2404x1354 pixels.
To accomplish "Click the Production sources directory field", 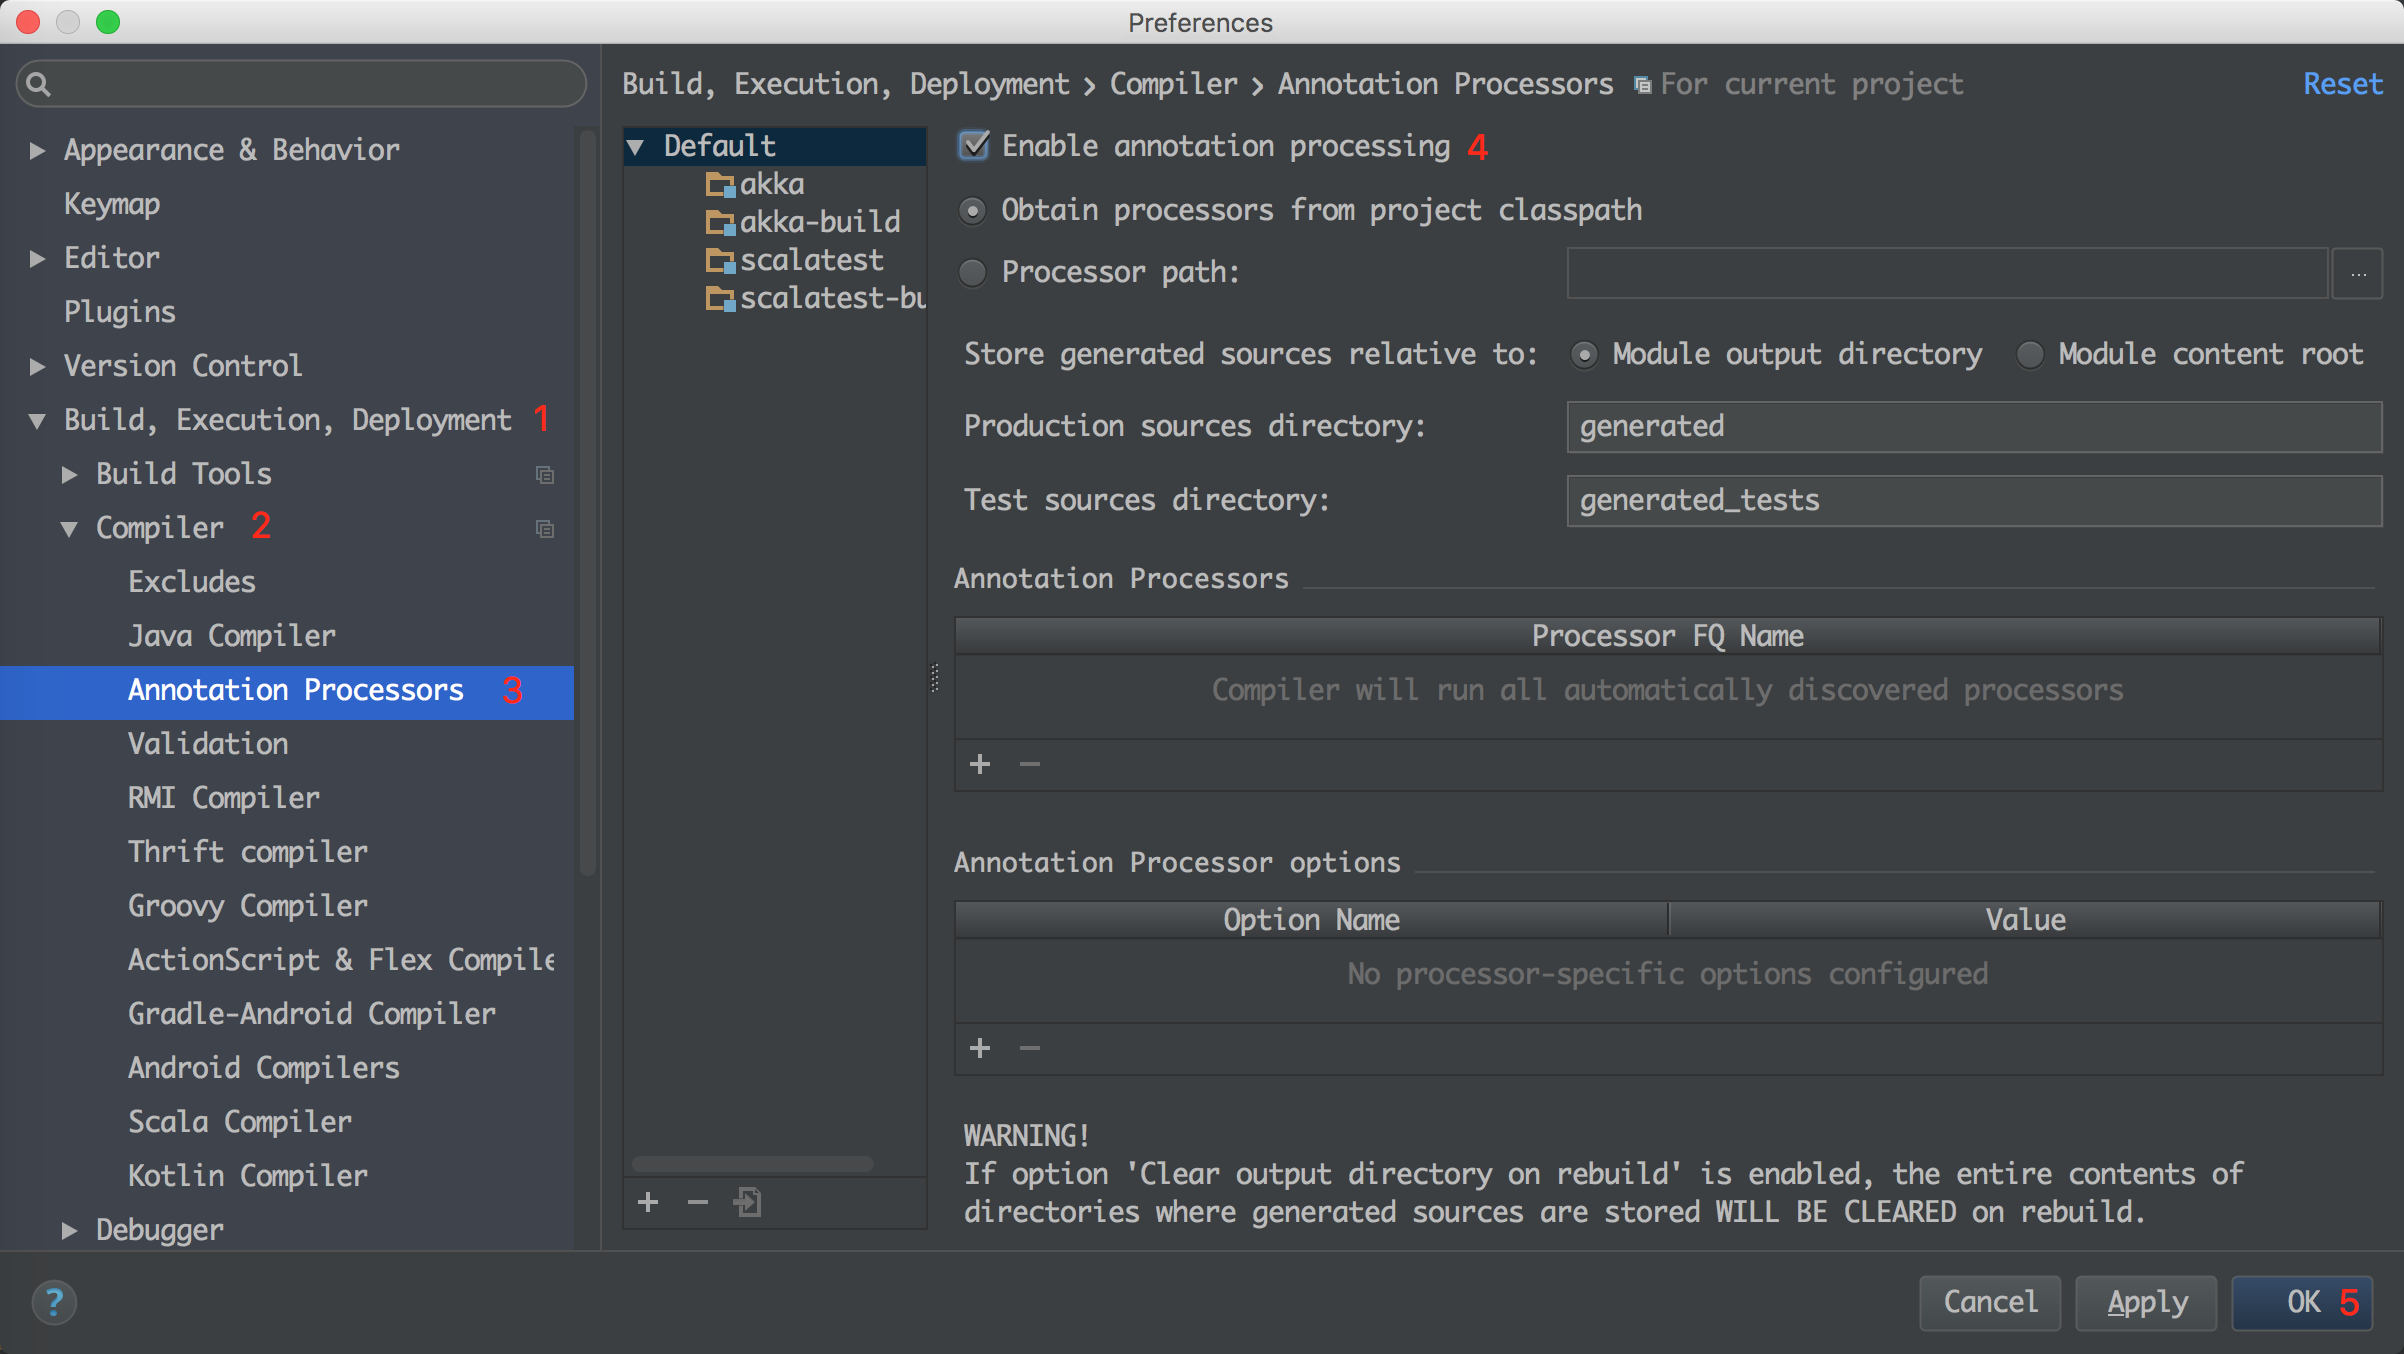I will 1974,426.
